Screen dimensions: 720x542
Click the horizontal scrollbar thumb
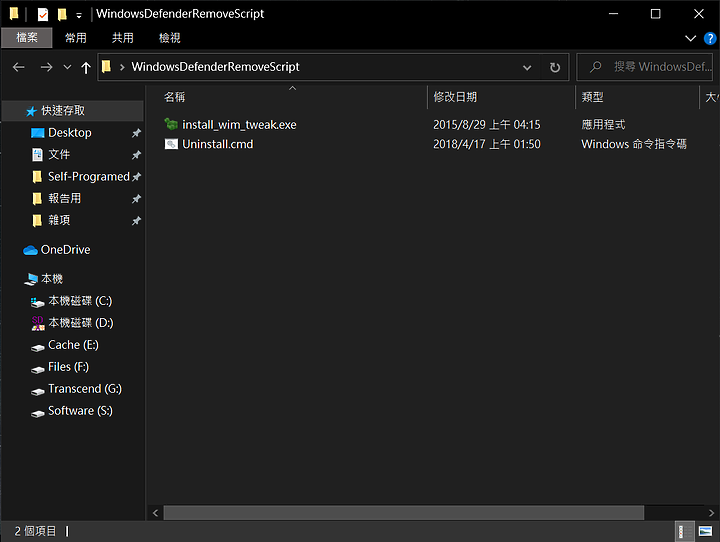(x=404, y=513)
